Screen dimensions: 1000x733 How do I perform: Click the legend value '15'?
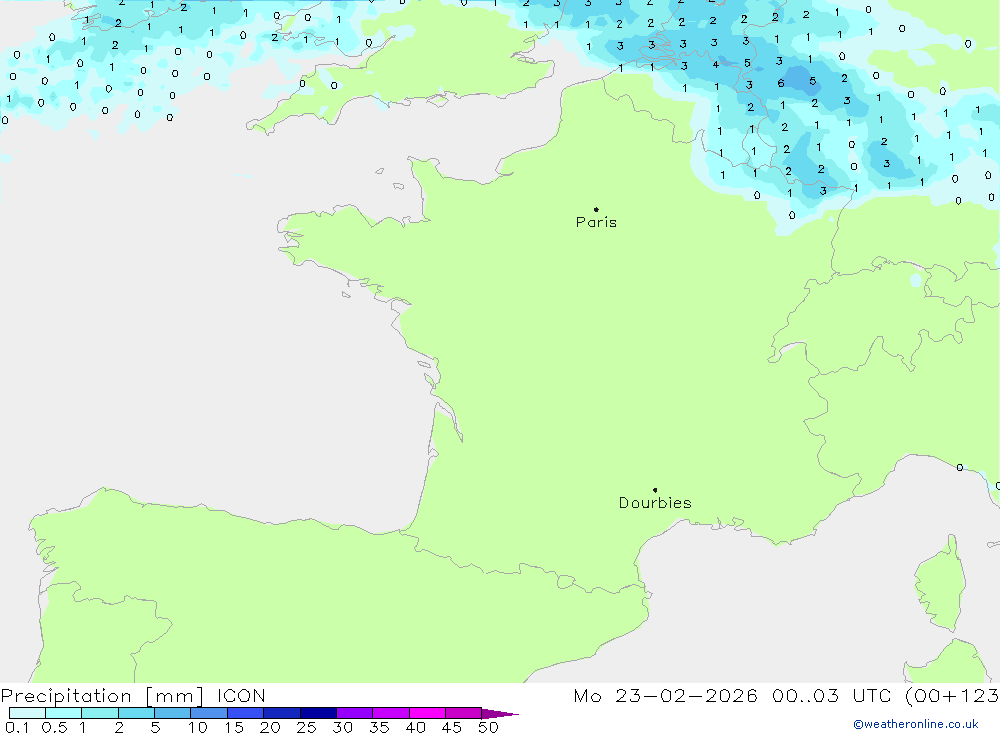click(x=233, y=727)
